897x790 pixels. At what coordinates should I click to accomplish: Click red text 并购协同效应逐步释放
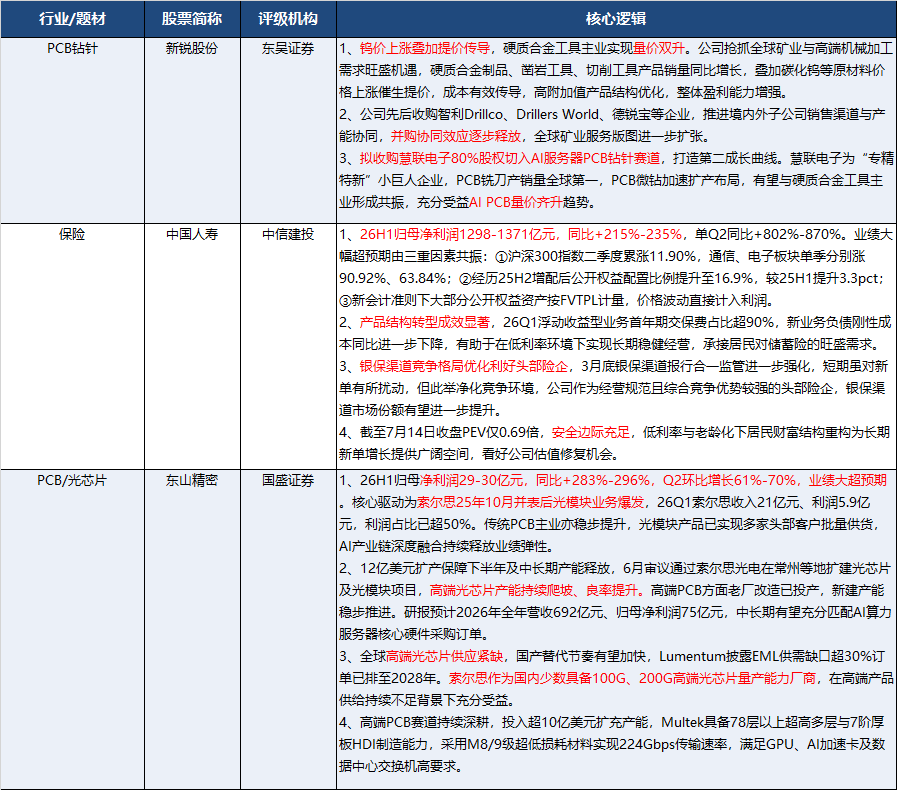click(x=456, y=136)
